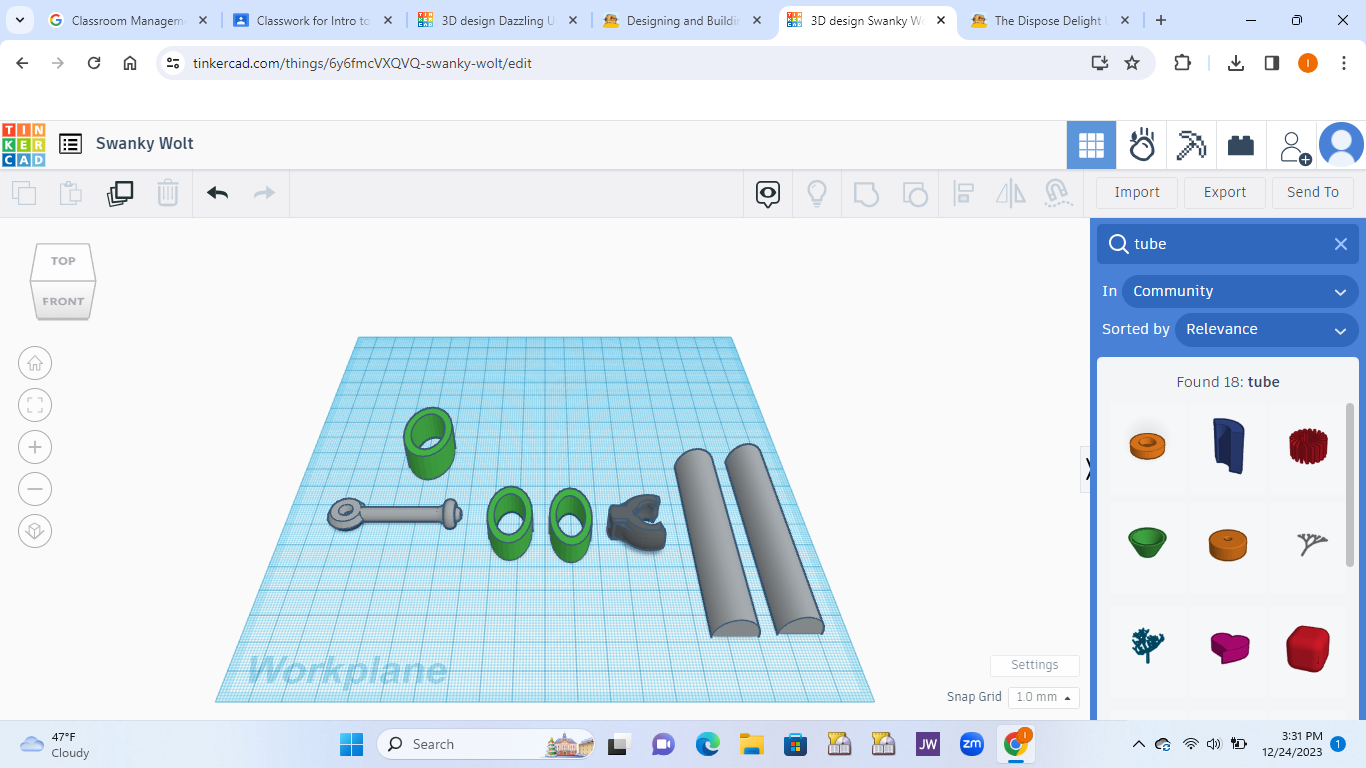1366x768 pixels.
Task: Click the shapes panel vertical scrollbar
Action: point(1350,483)
